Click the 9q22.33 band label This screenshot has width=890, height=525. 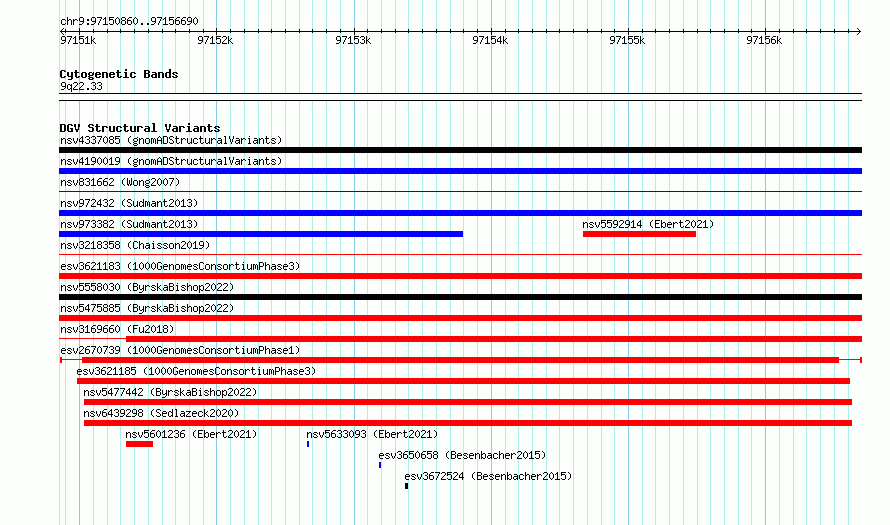(x=81, y=86)
